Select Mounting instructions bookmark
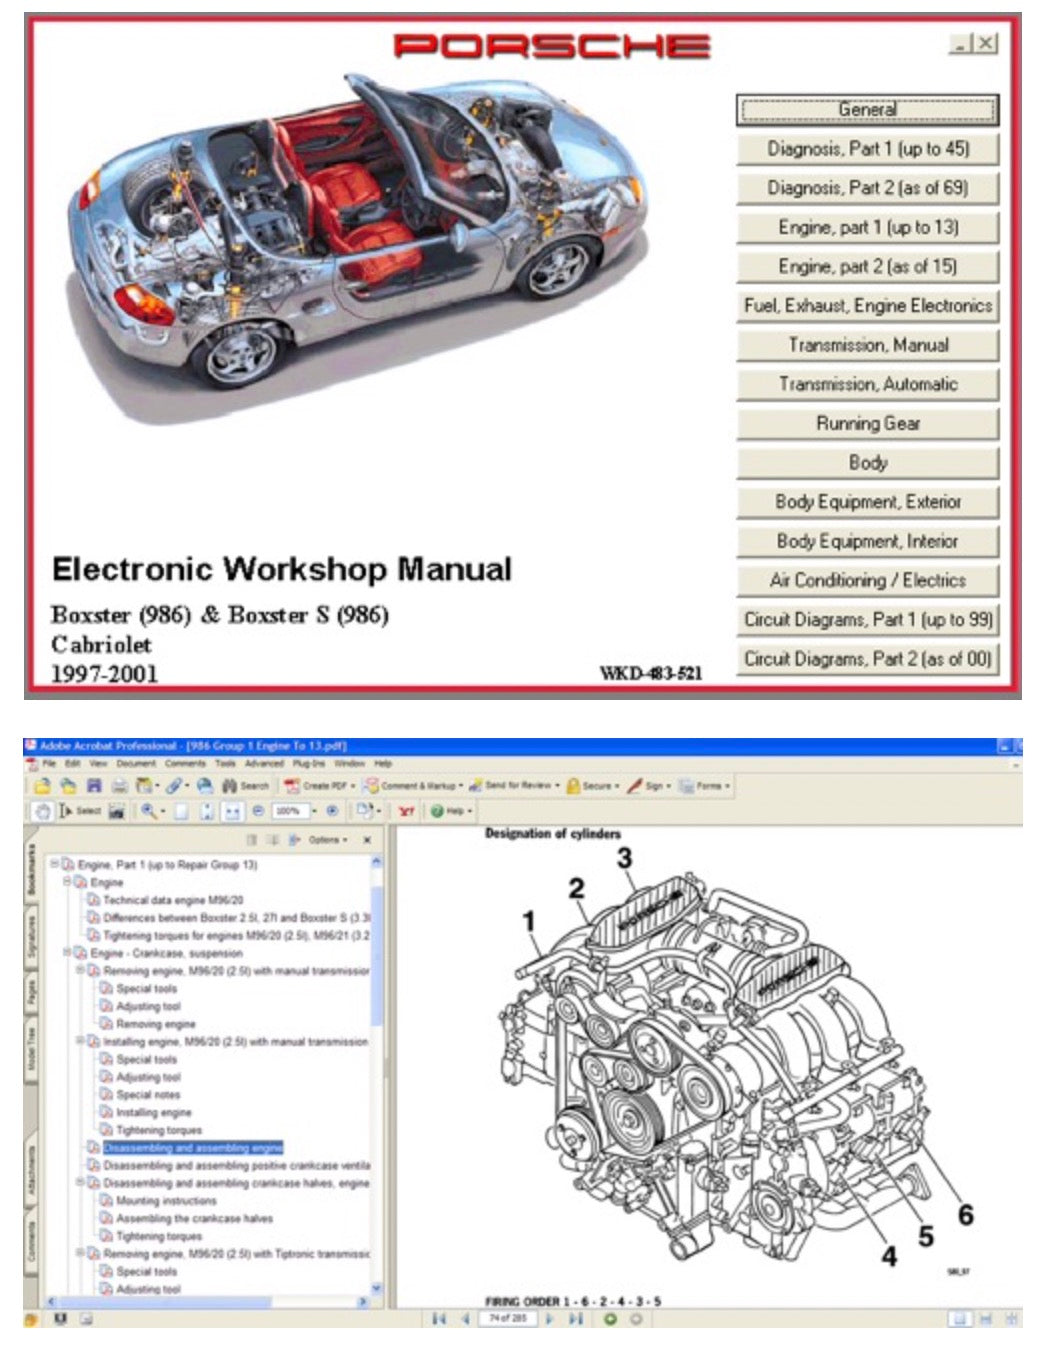Viewport: 1040px width, 1352px height. (x=166, y=1201)
